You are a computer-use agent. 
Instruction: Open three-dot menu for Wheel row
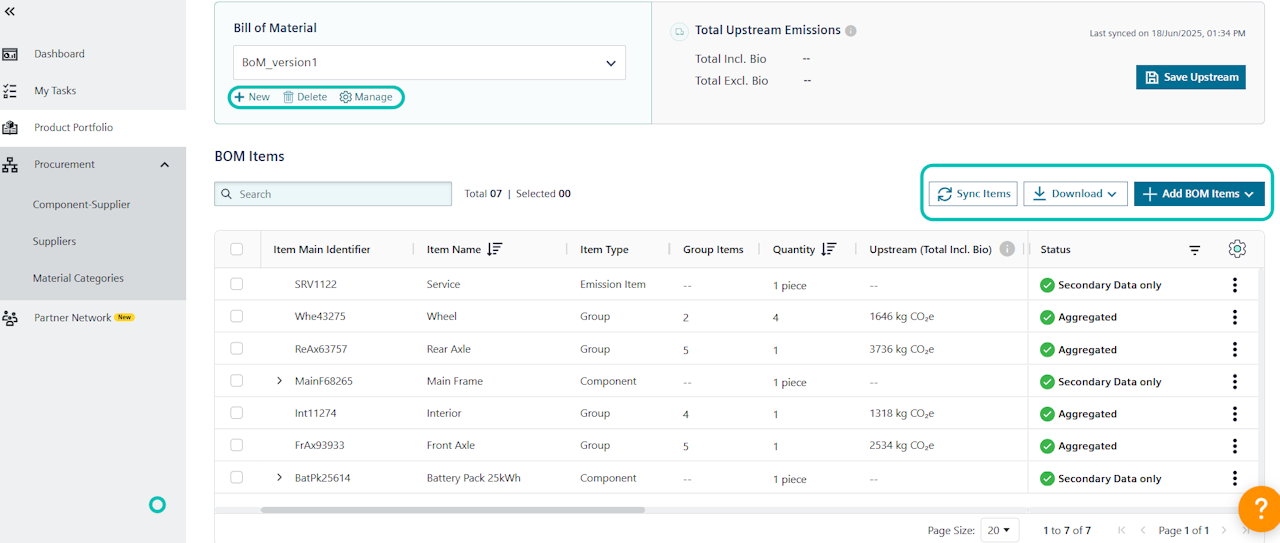1235,317
